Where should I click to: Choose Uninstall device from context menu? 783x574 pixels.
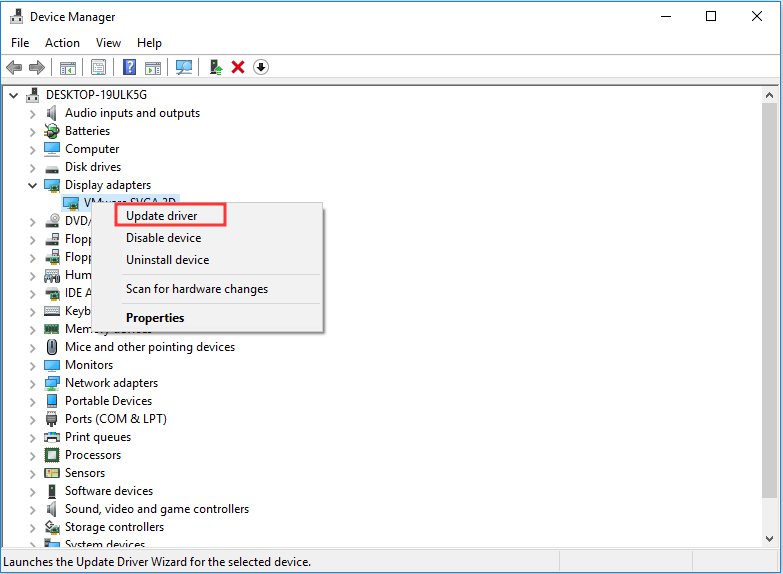coord(208,260)
